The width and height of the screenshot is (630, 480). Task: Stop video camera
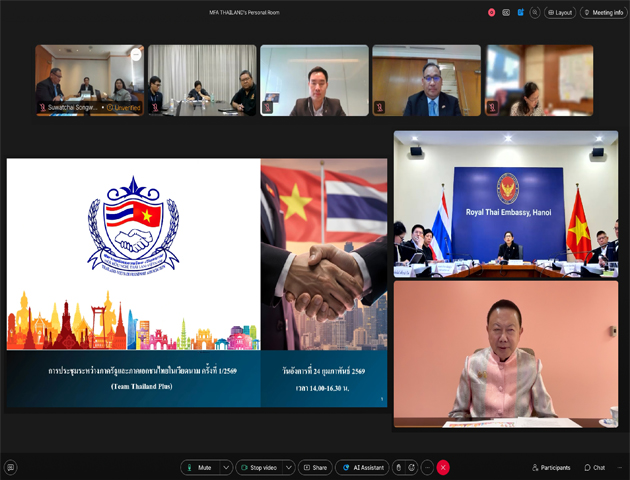[x=259, y=467]
